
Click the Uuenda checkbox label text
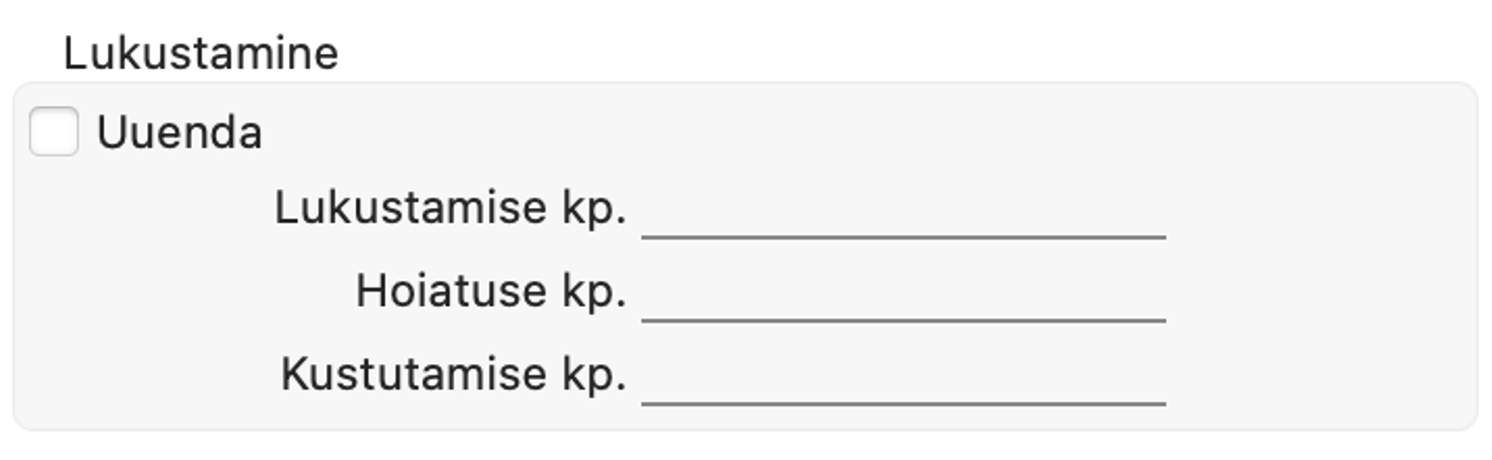[x=179, y=133]
